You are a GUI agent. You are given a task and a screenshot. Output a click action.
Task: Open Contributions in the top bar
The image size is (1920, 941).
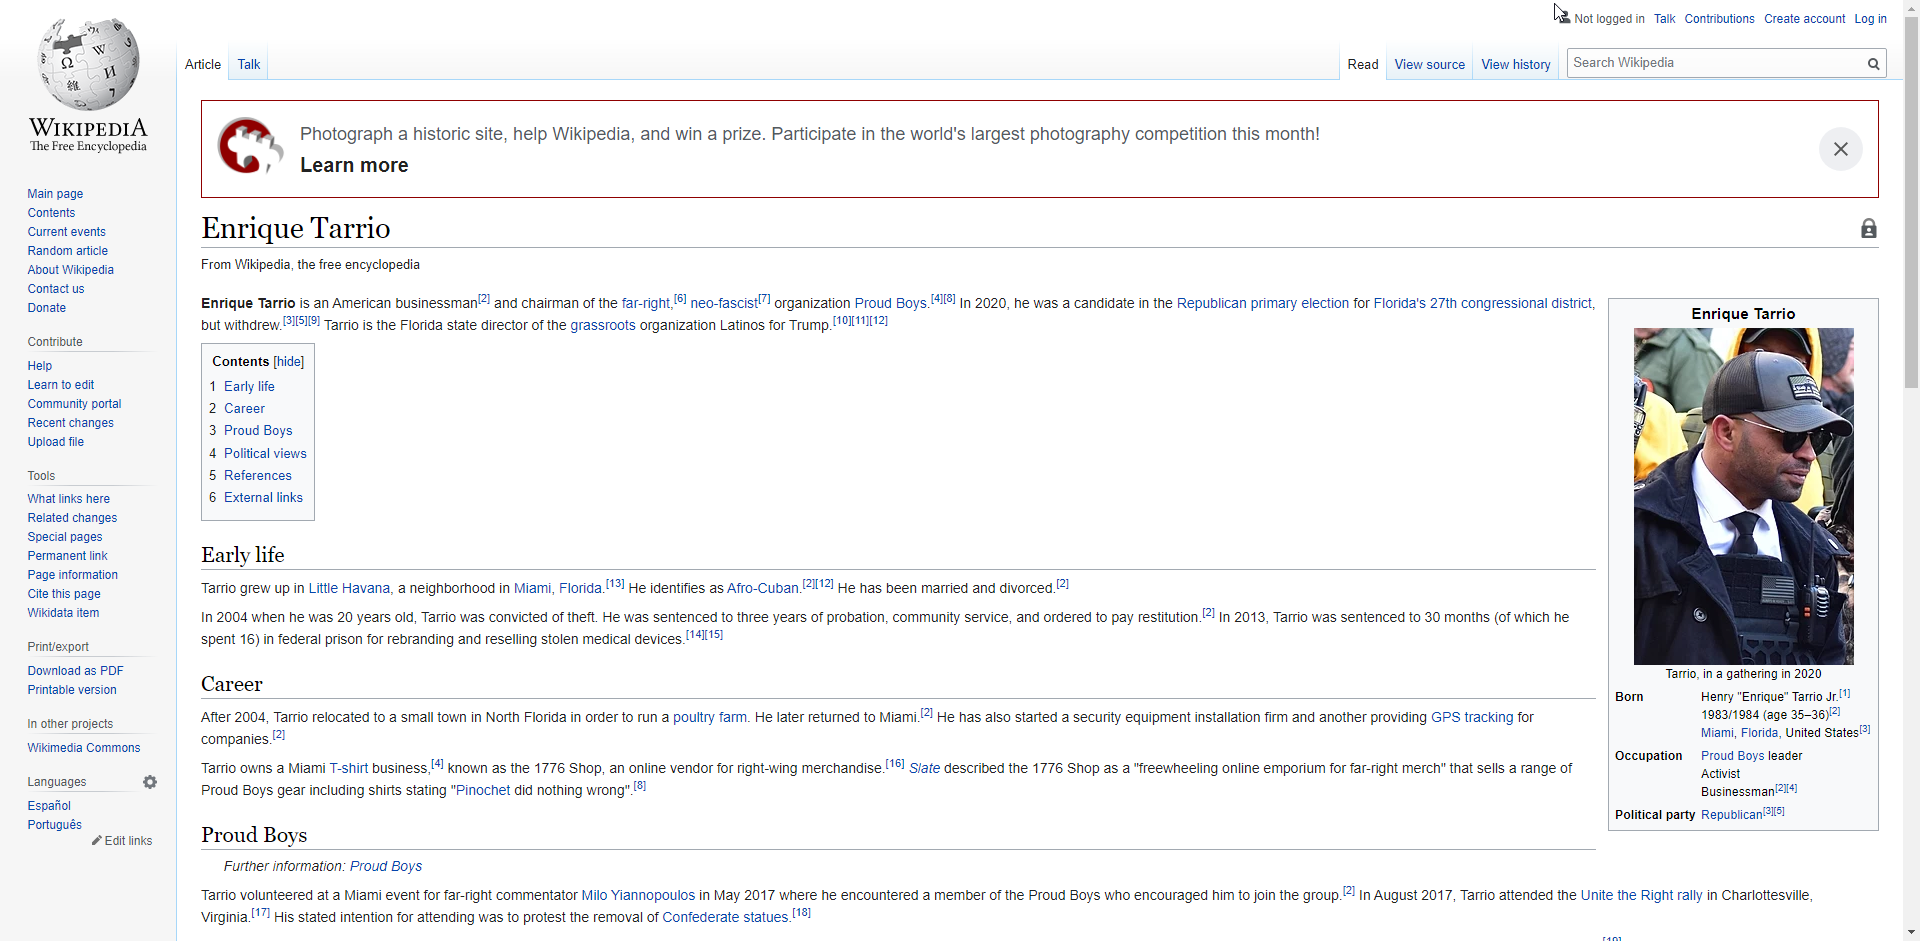click(1719, 19)
